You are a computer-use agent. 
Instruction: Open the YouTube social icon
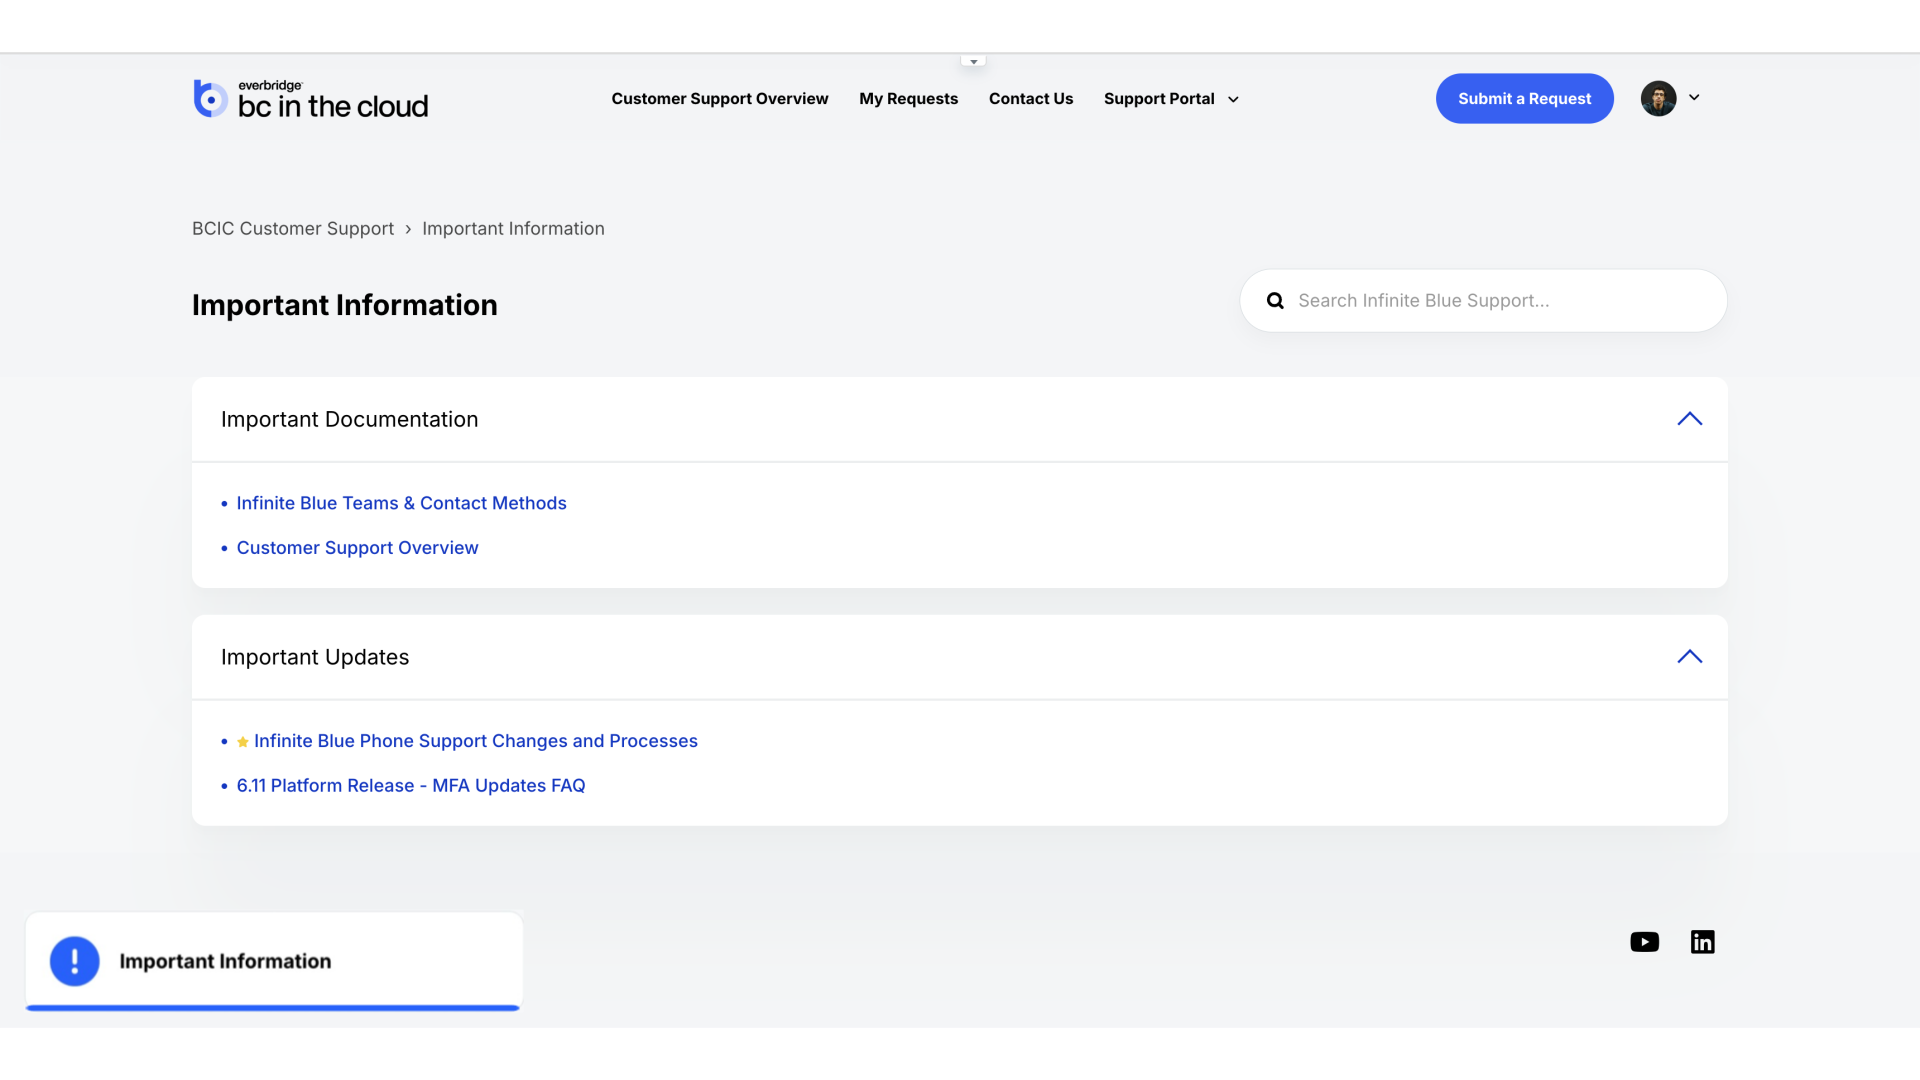click(1644, 942)
